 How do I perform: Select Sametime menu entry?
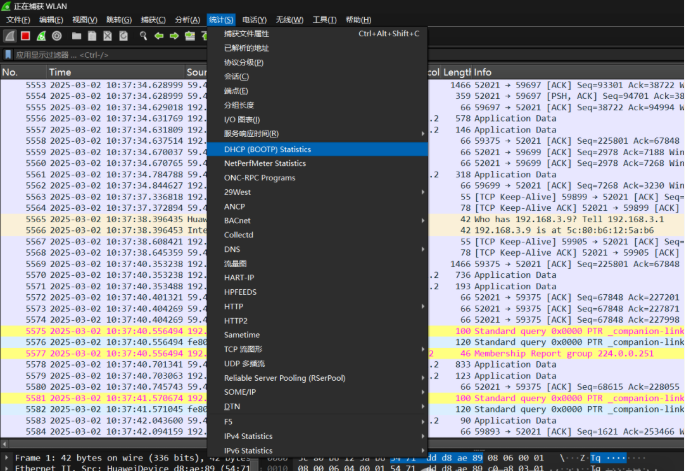click(317, 335)
